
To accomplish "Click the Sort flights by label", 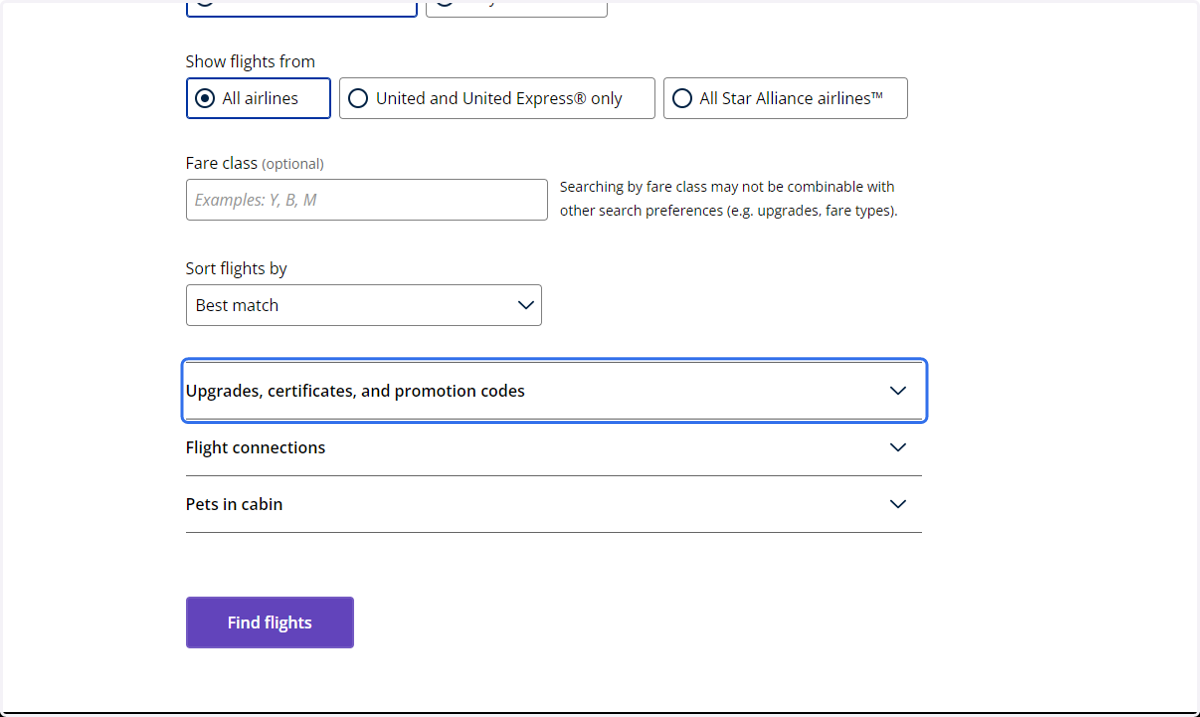I will pos(236,268).
